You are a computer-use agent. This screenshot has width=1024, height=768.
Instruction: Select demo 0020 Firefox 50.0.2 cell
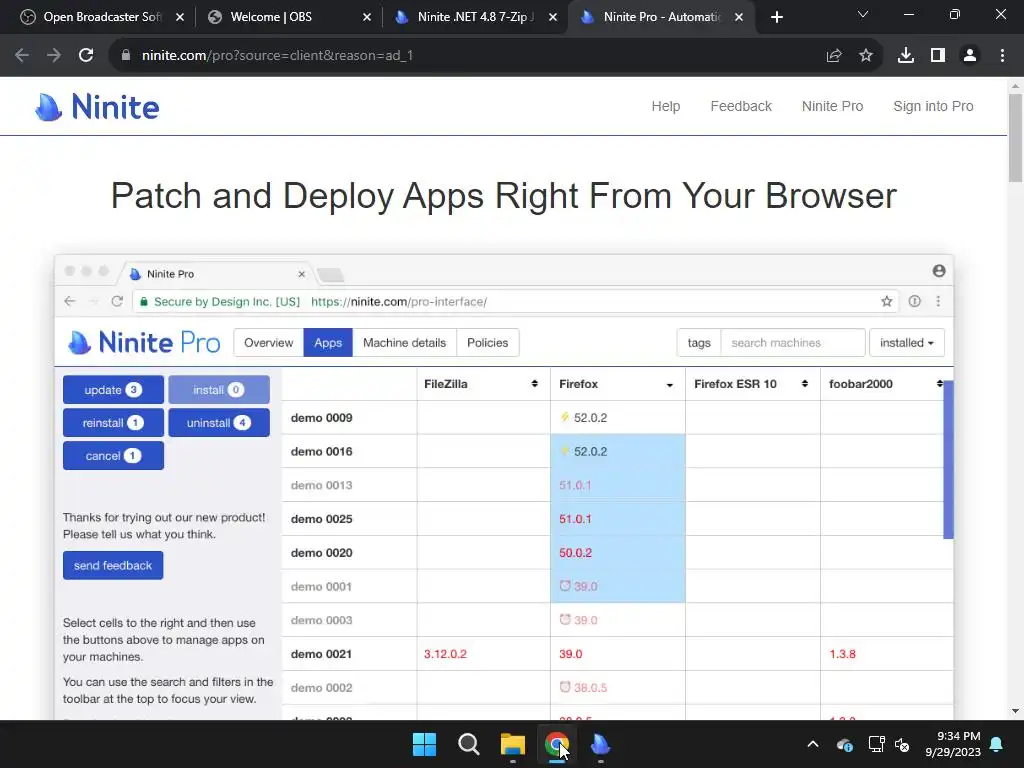(618, 552)
